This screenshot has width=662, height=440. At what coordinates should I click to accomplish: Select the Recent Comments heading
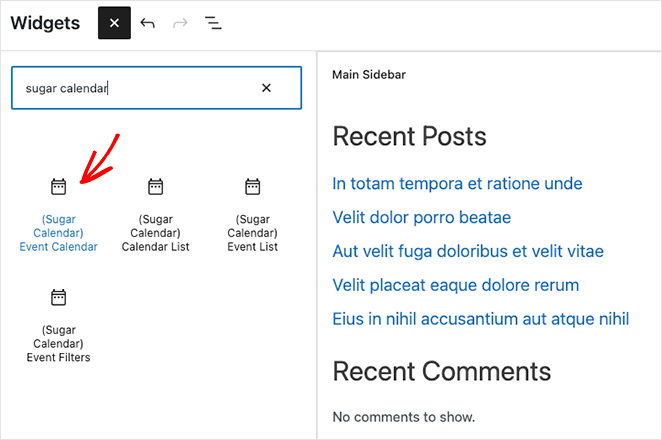(442, 372)
